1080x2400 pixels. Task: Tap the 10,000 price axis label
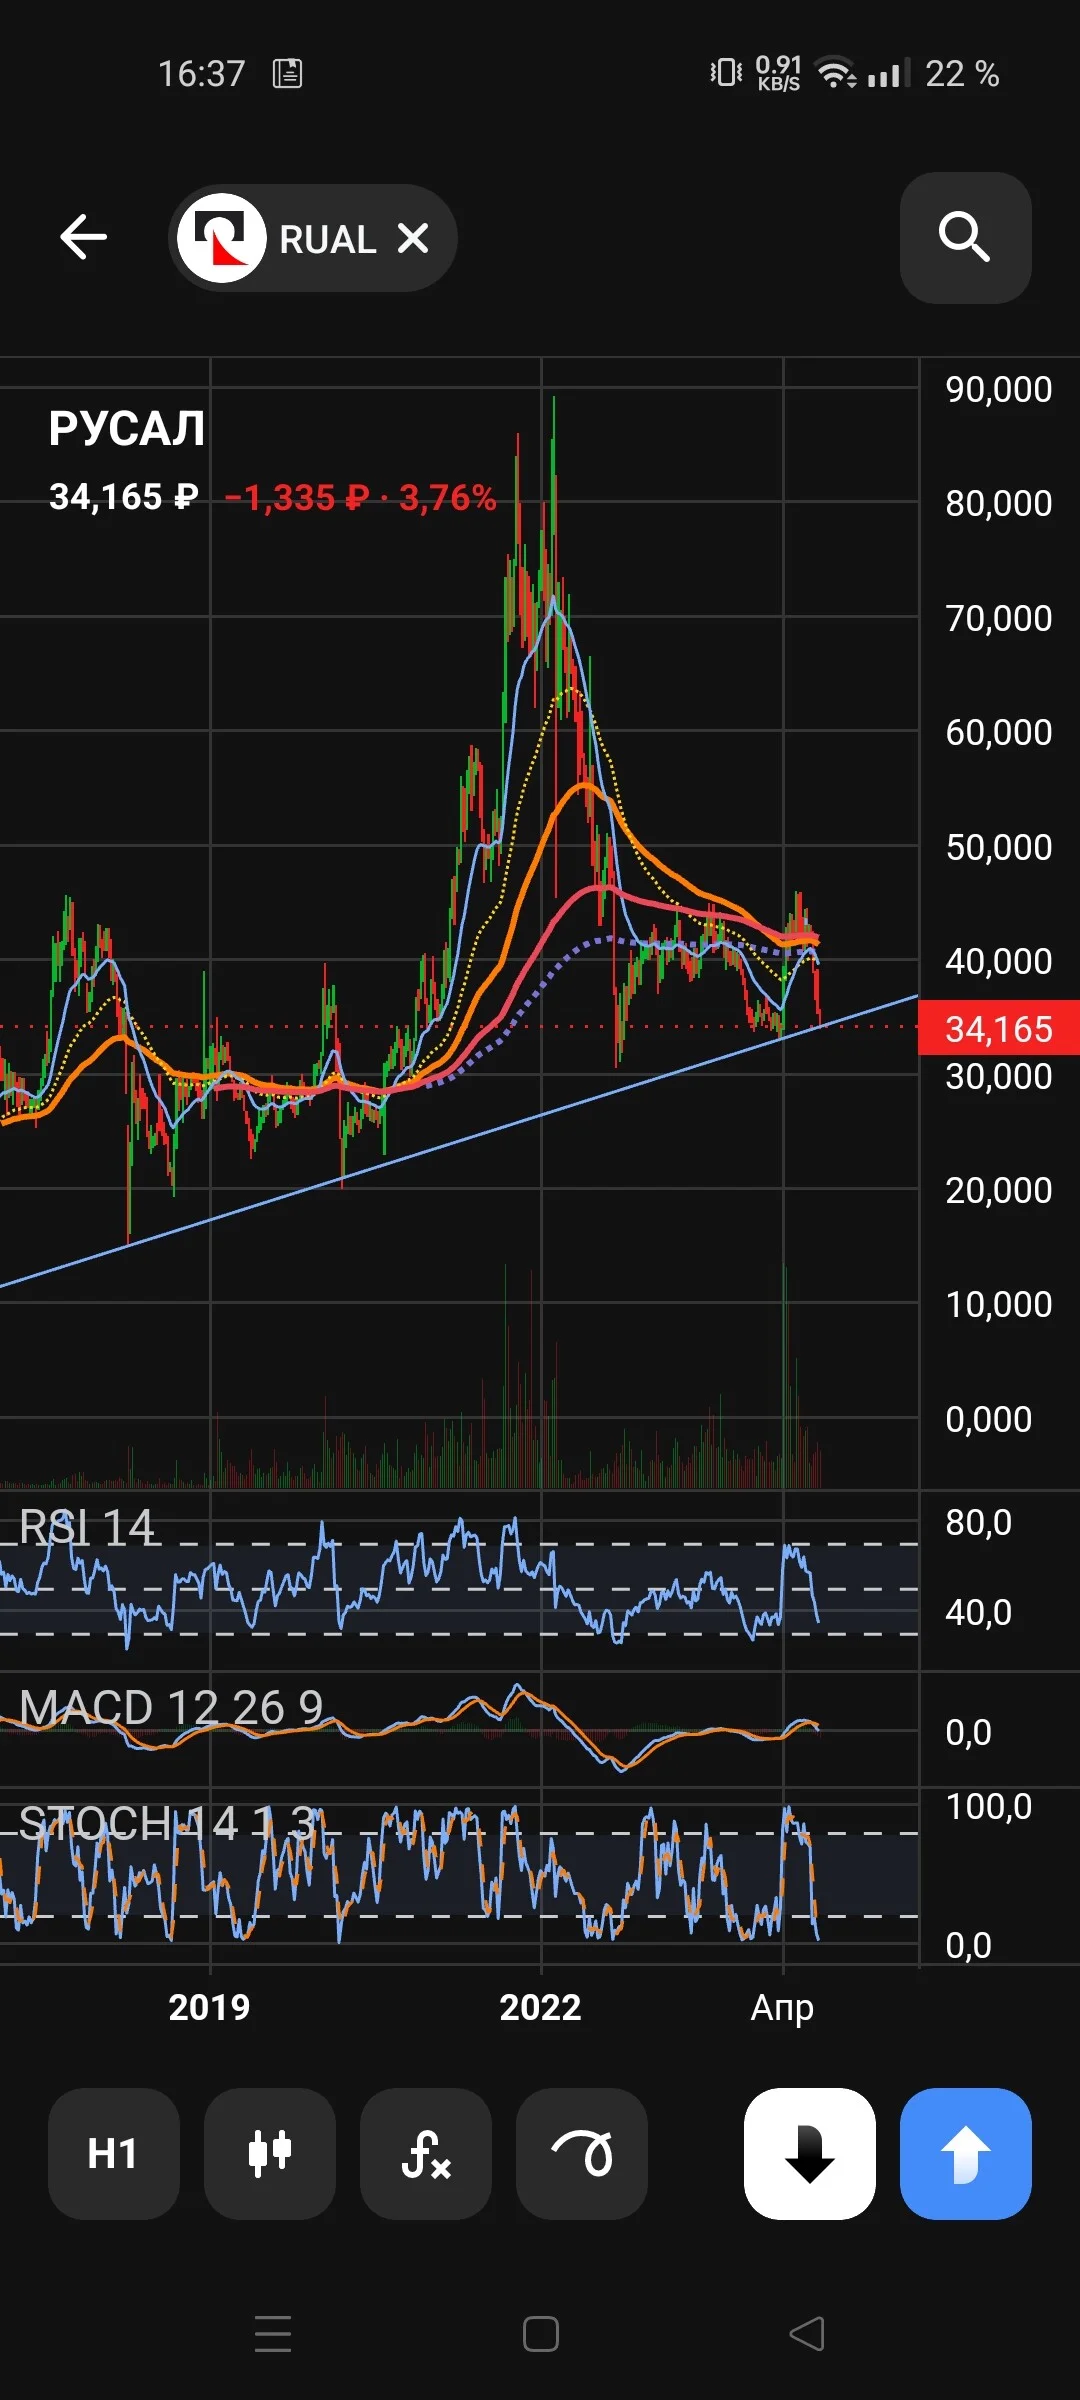click(x=999, y=1304)
